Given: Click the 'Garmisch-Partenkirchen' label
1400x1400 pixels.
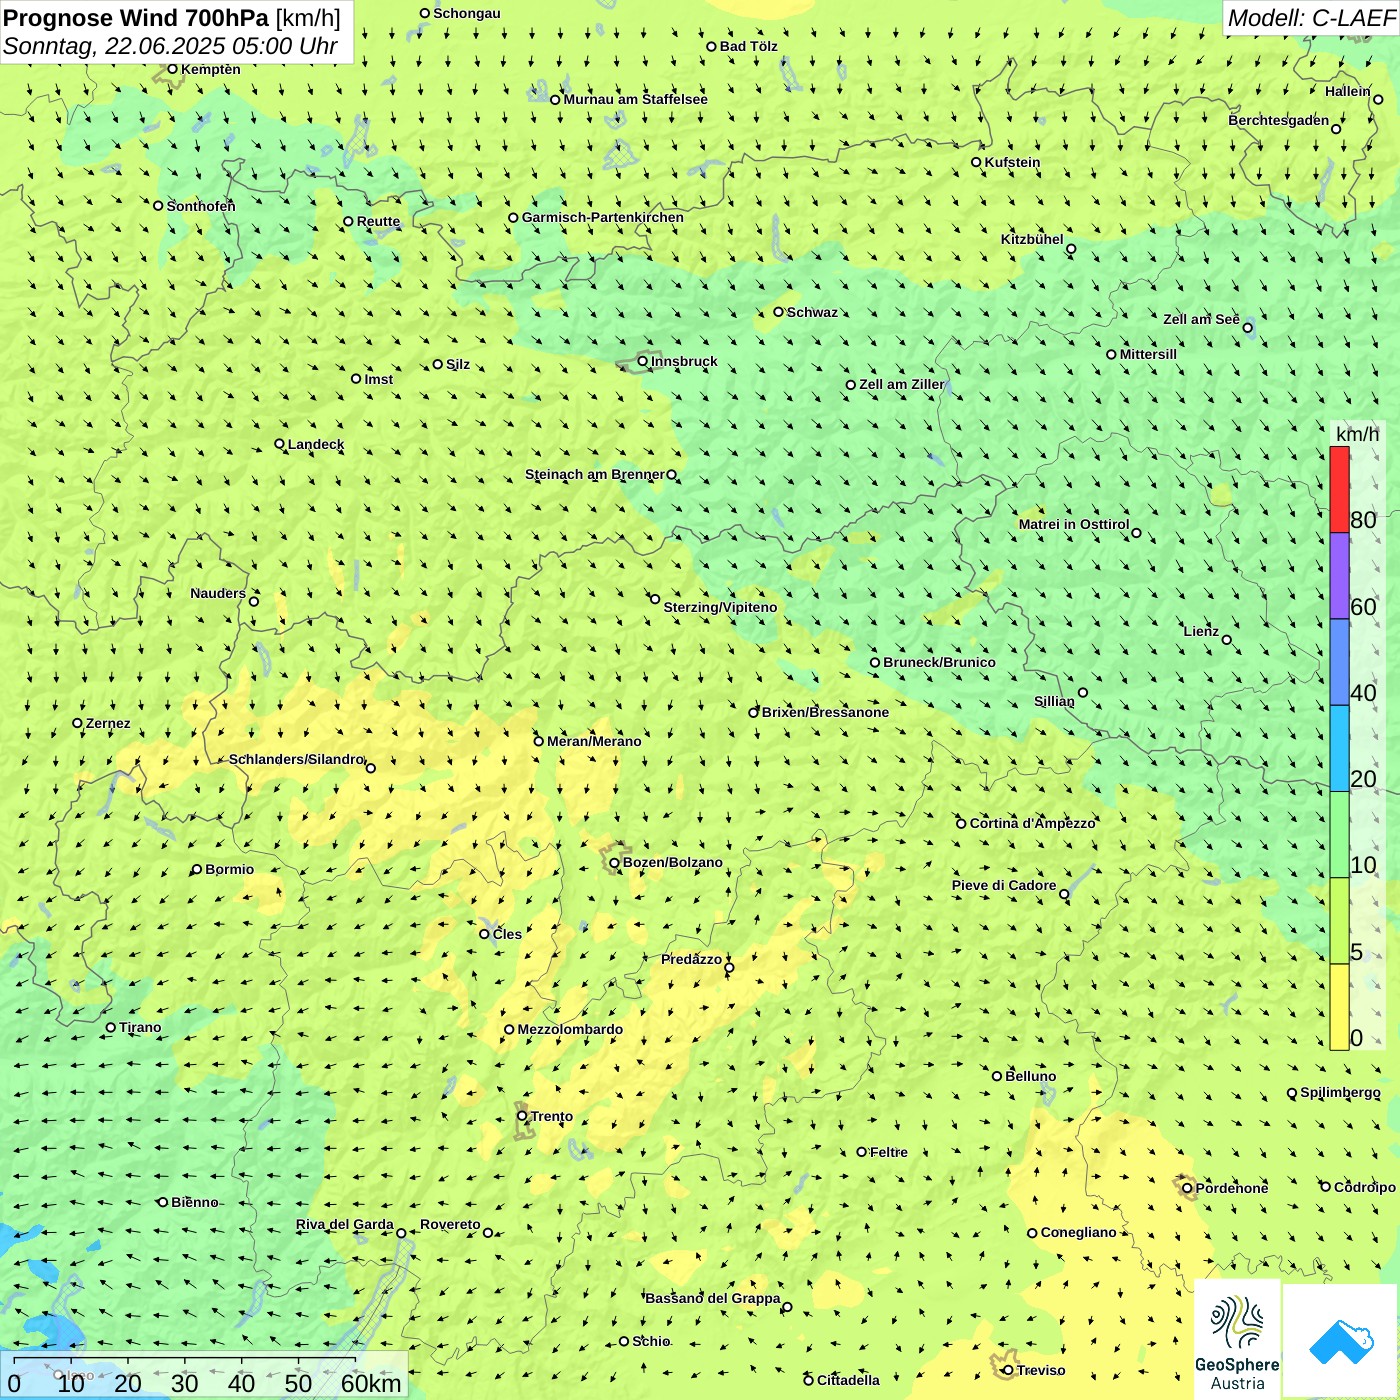Looking at the screenshot, I should point(603,217).
